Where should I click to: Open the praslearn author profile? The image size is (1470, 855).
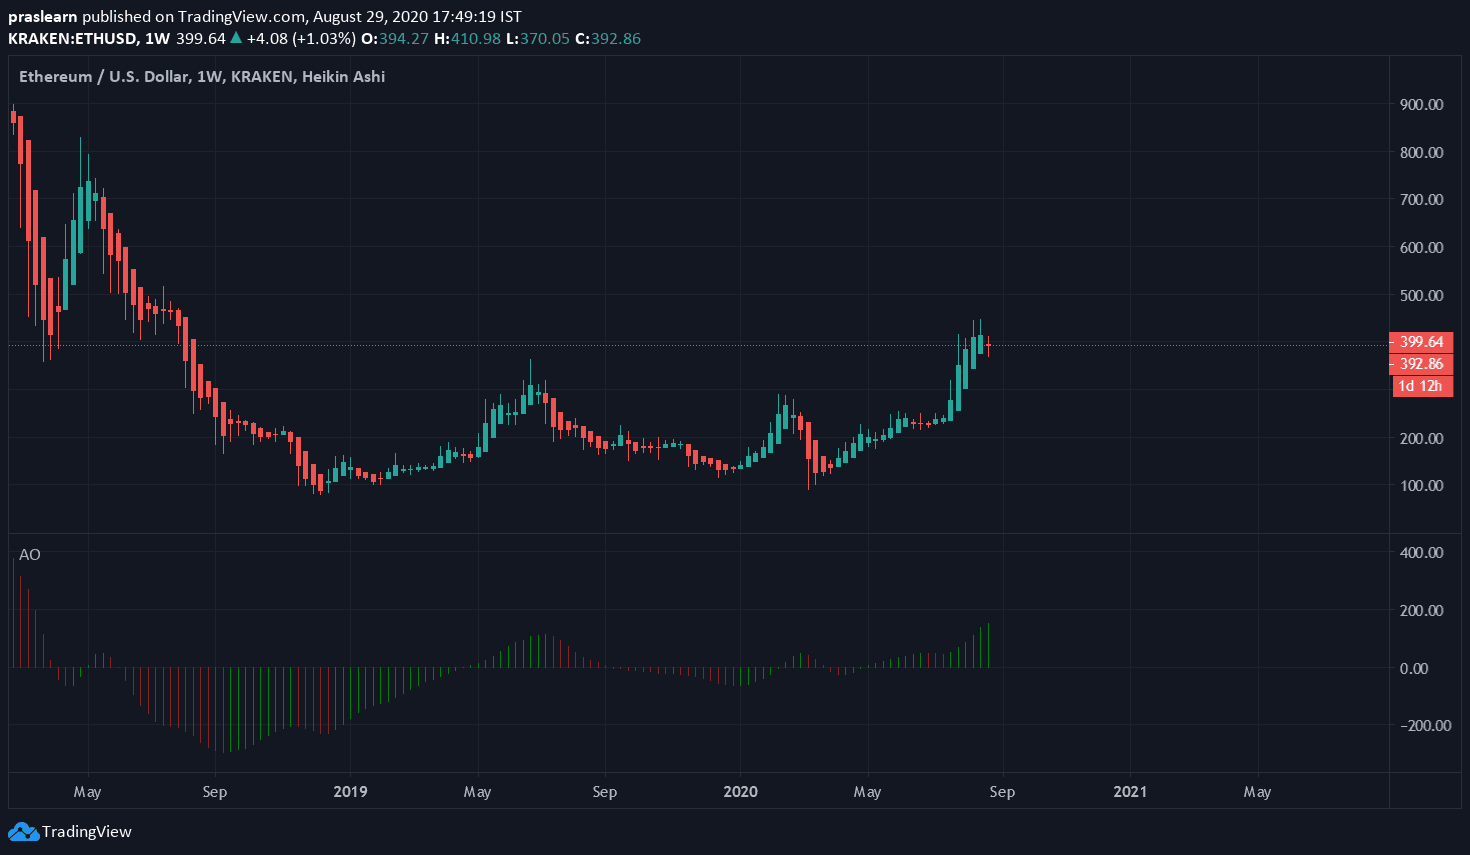click(x=42, y=17)
